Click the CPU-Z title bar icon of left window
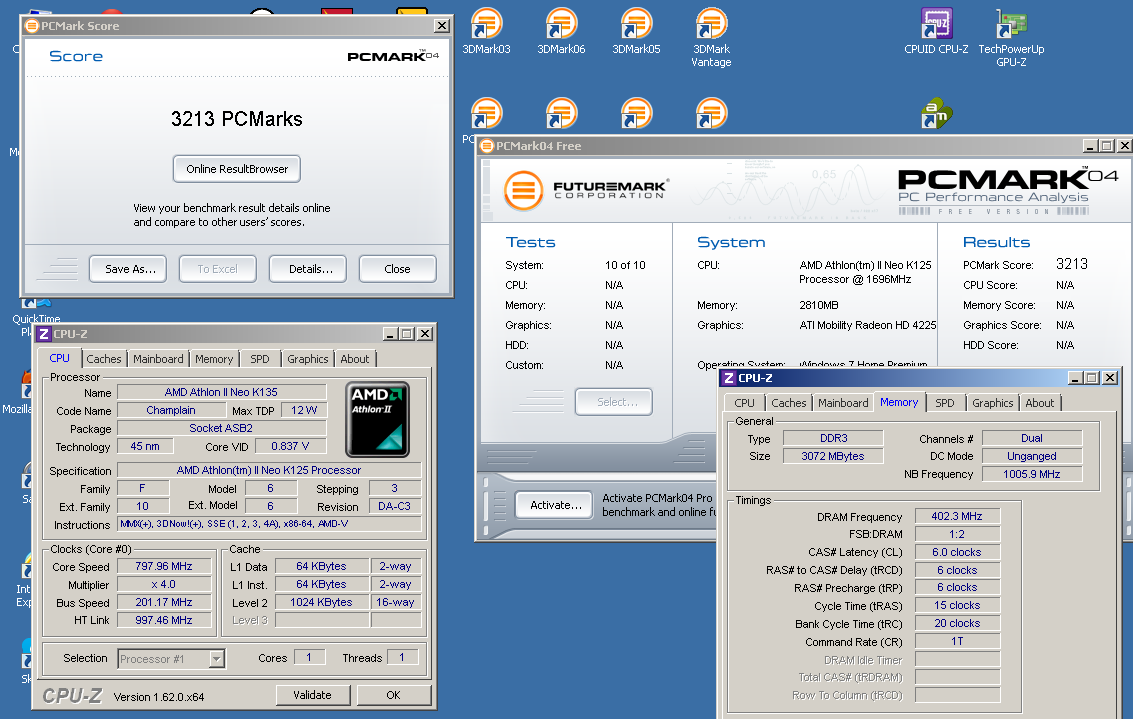Screen dimensions: 1133x719 pyautogui.click(x=44, y=334)
